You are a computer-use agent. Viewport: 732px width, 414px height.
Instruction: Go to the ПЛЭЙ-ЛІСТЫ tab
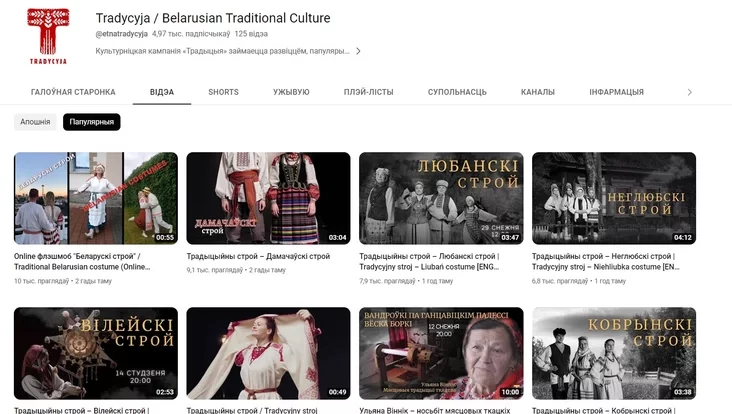(369, 92)
